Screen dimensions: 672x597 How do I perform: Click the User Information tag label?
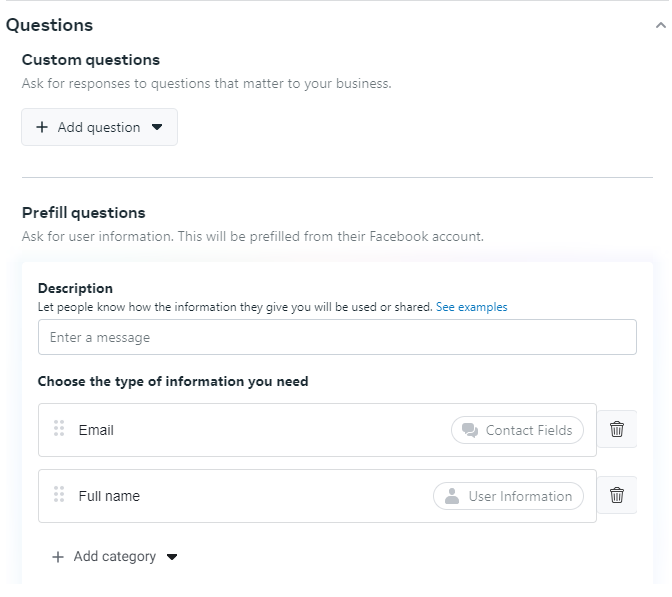(520, 496)
